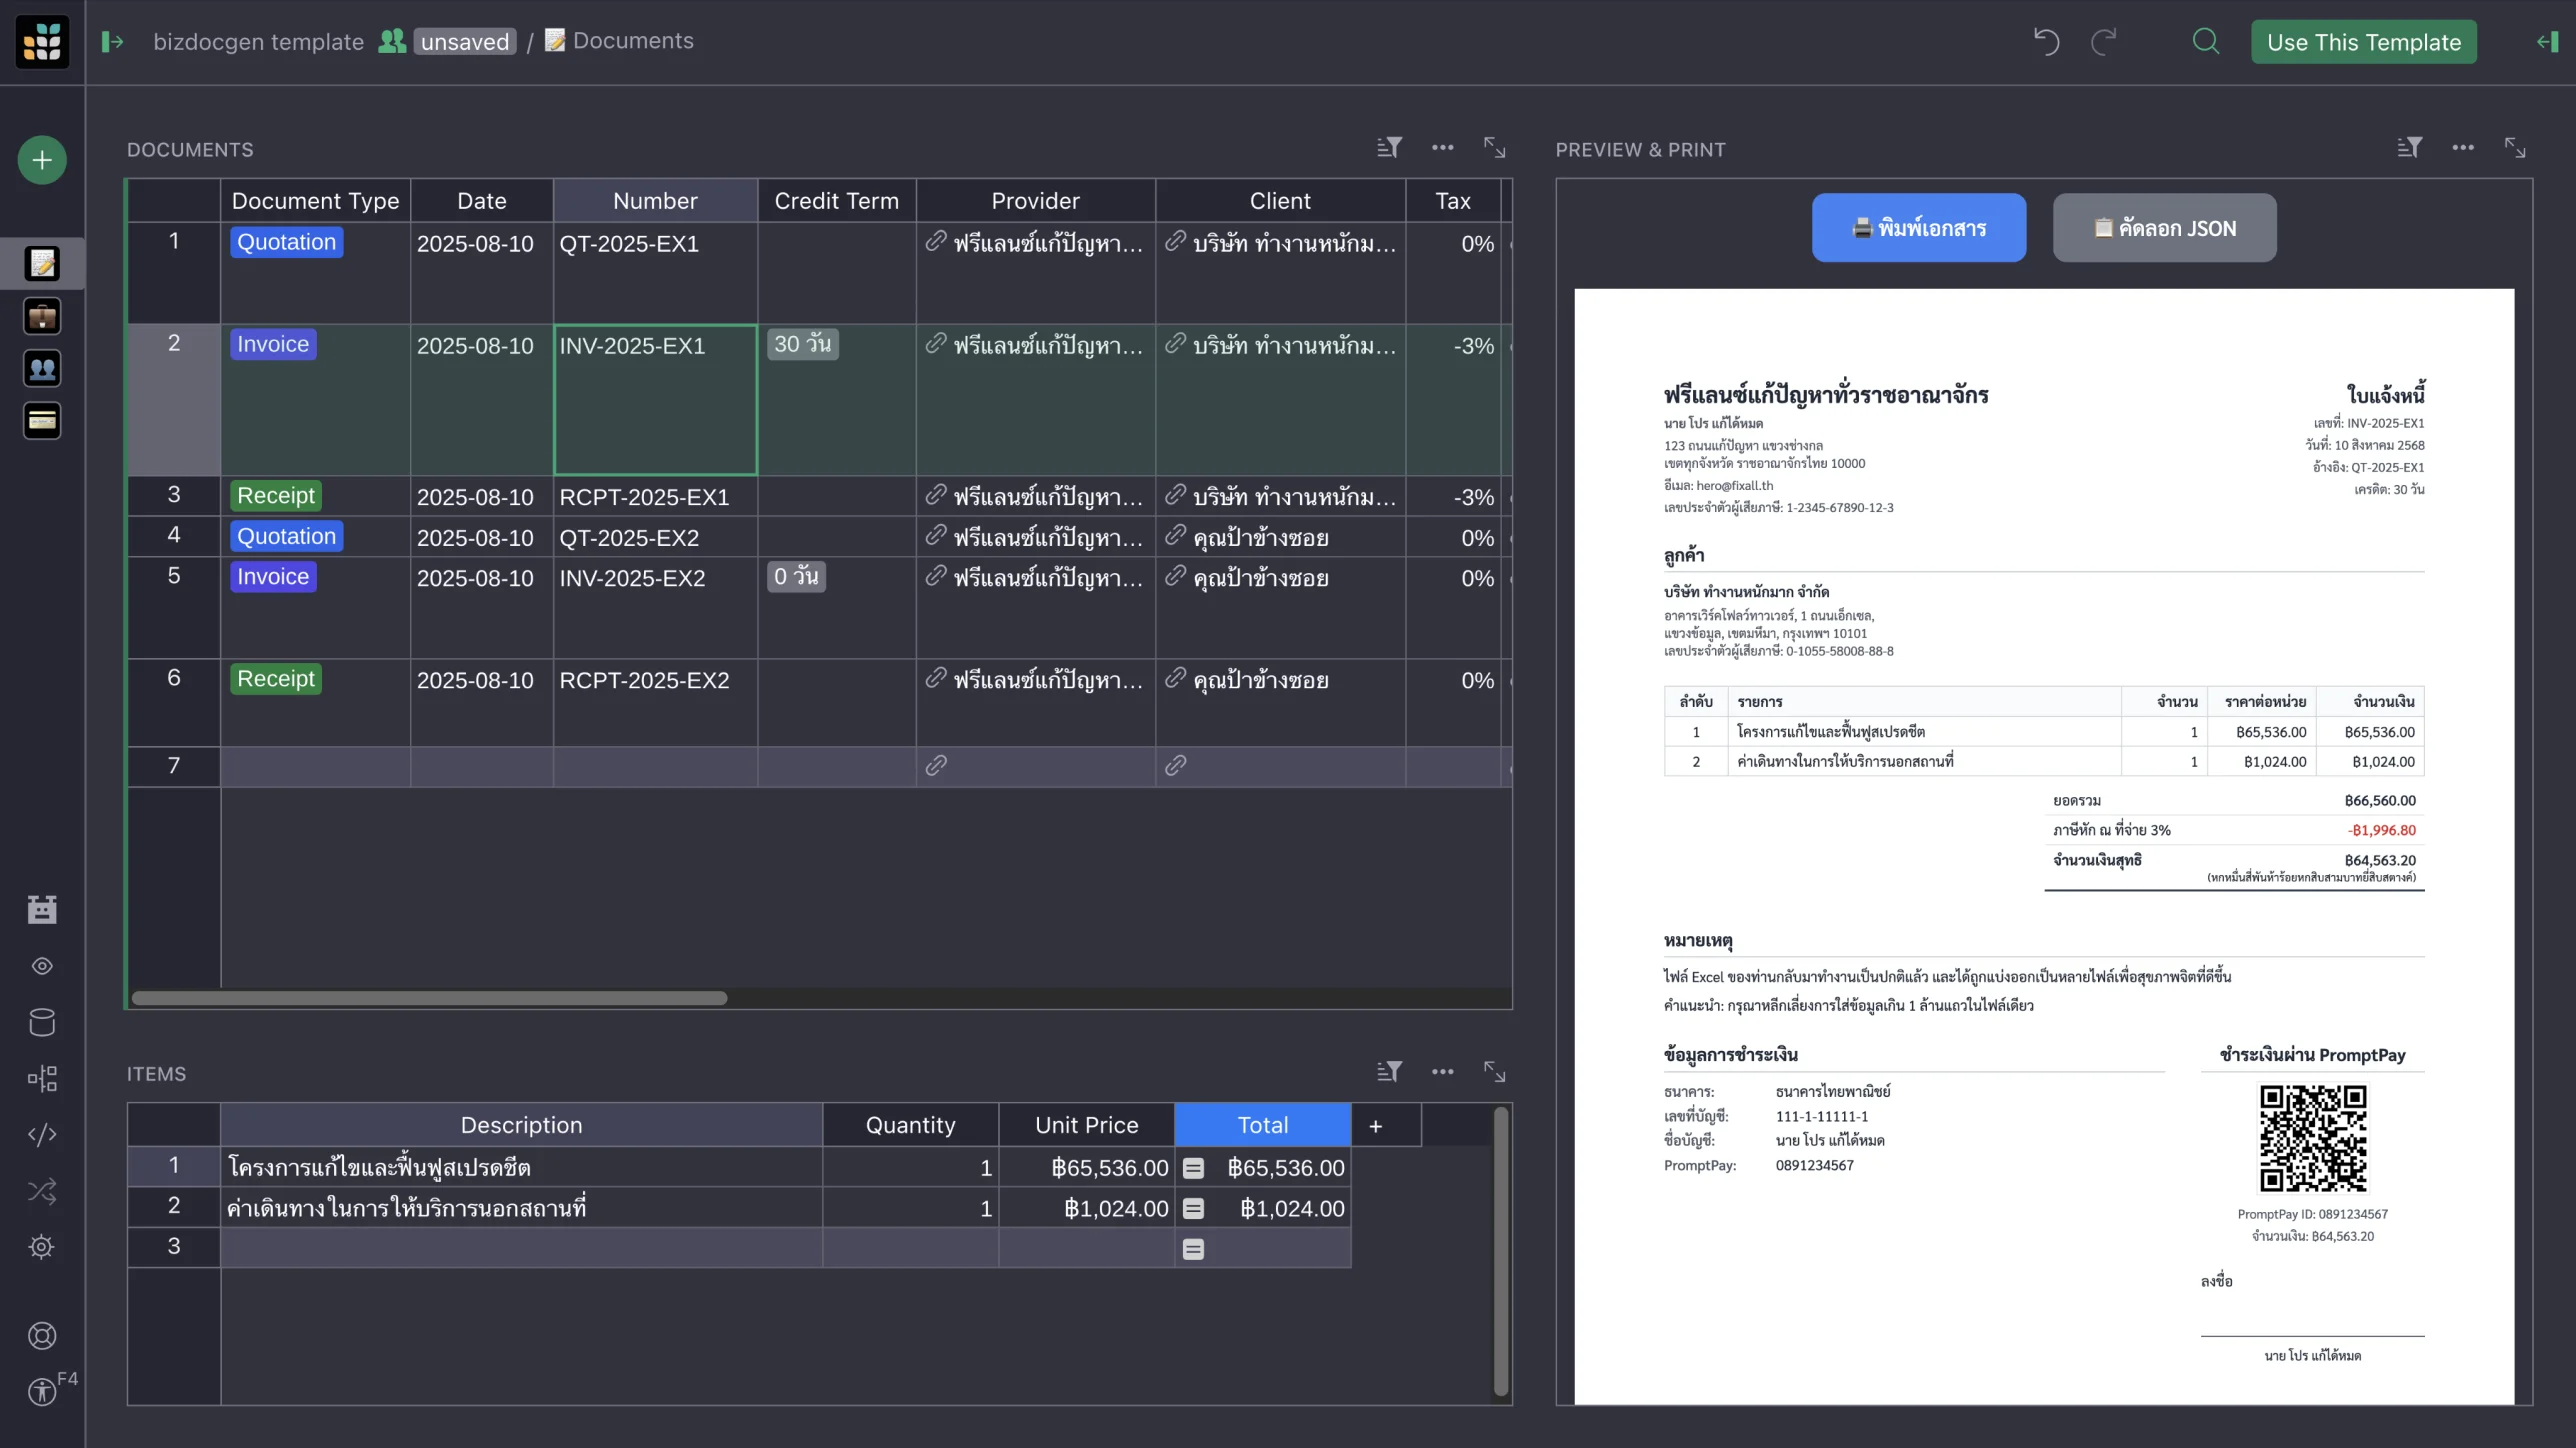The image size is (2576, 1448).
Task: Open search using the magnifier icon
Action: point(2205,41)
